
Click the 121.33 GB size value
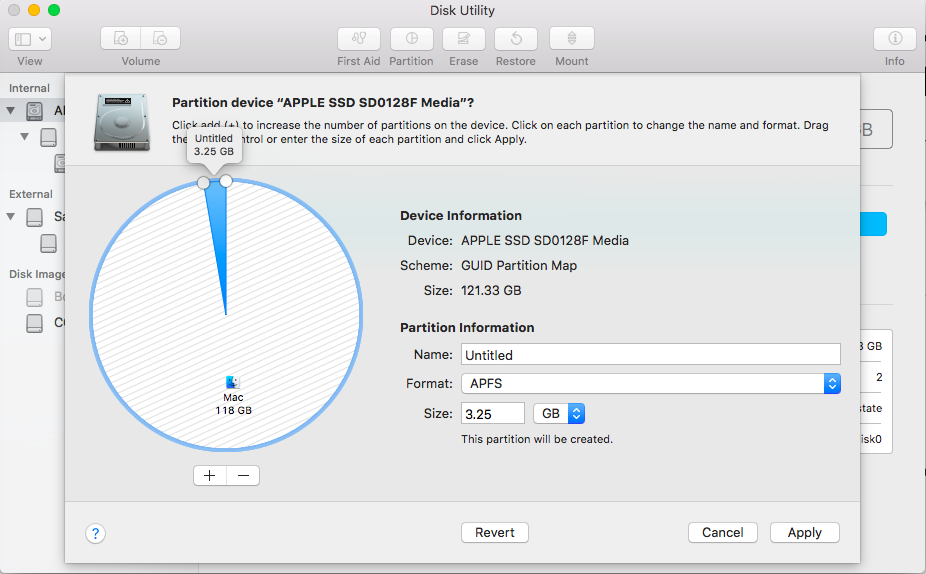(491, 291)
